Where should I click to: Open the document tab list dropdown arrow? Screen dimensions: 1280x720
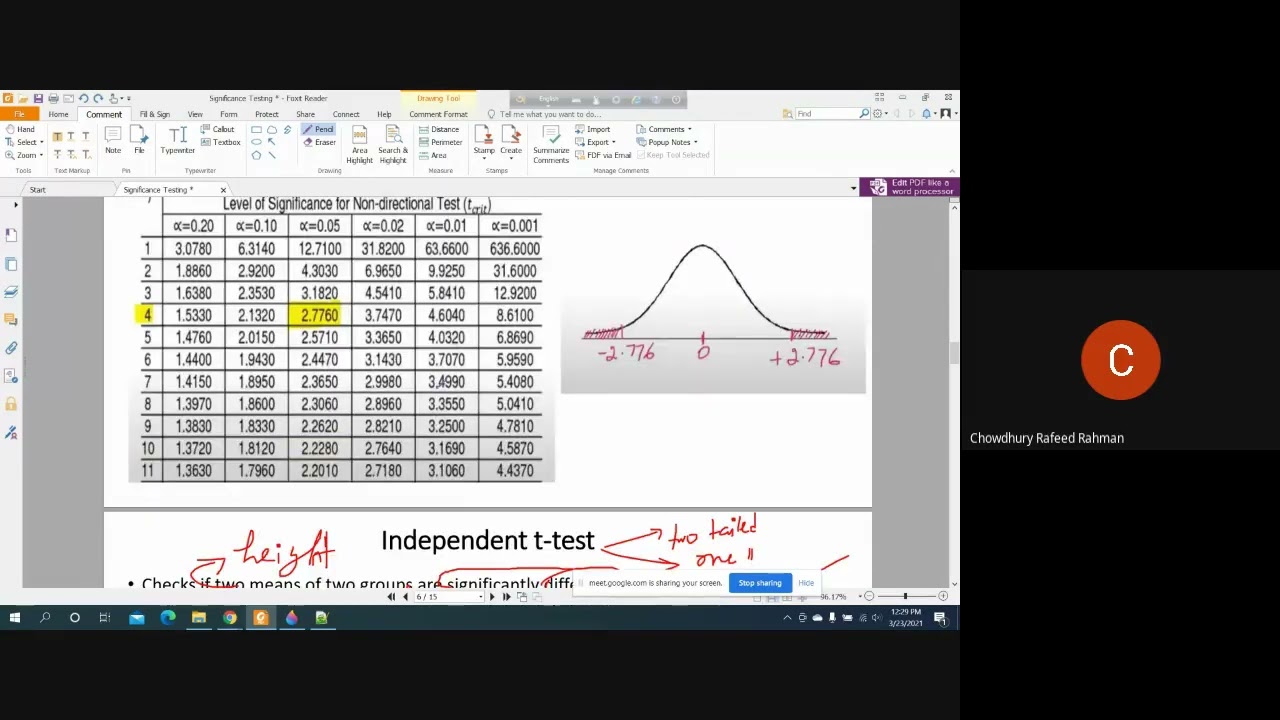pyautogui.click(x=853, y=188)
